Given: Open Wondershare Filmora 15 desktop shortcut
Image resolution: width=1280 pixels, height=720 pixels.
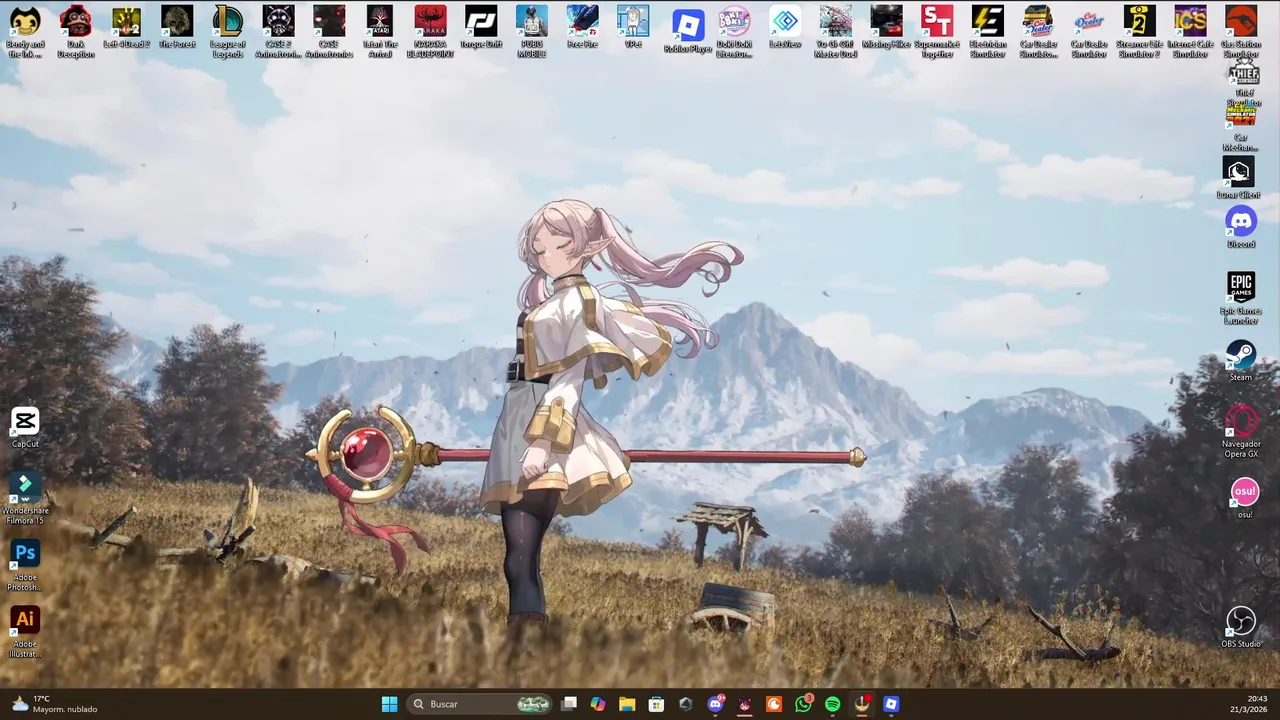Looking at the screenshot, I should tap(25, 498).
